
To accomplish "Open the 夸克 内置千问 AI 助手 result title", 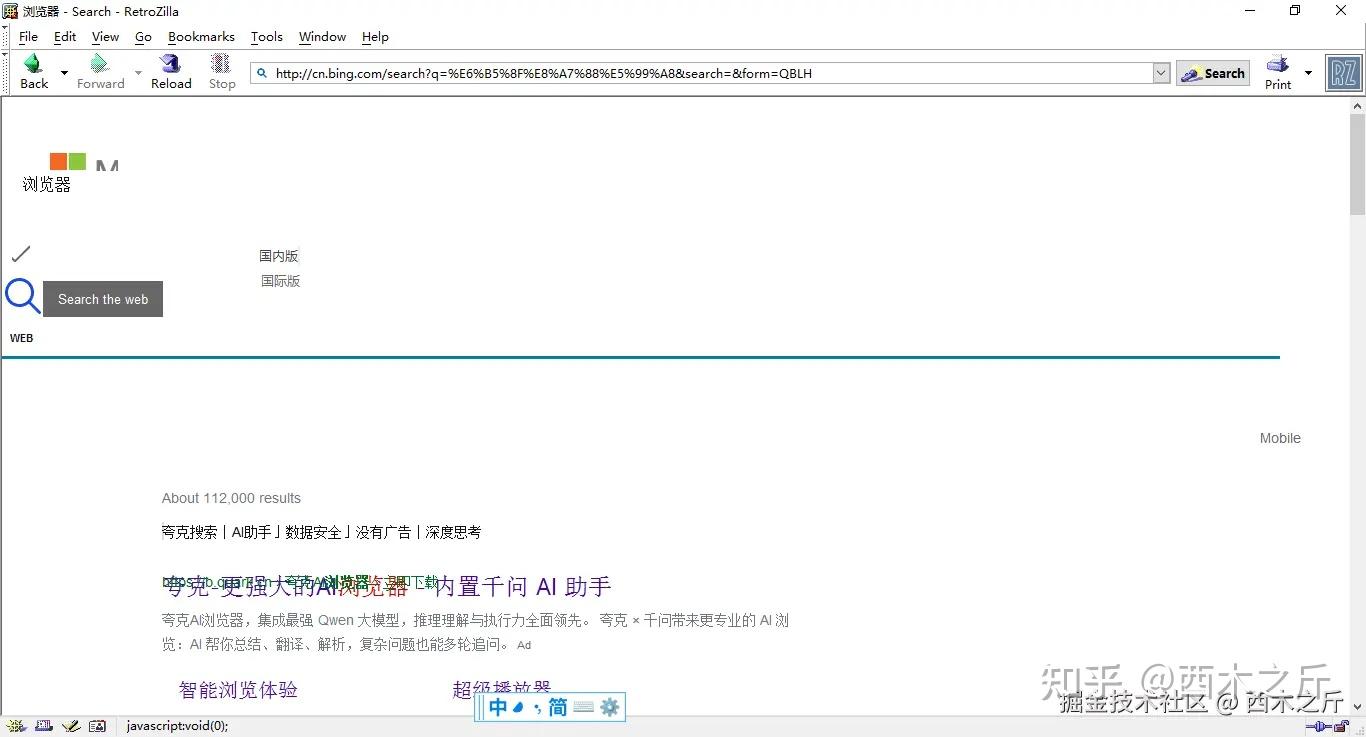I will (x=387, y=586).
